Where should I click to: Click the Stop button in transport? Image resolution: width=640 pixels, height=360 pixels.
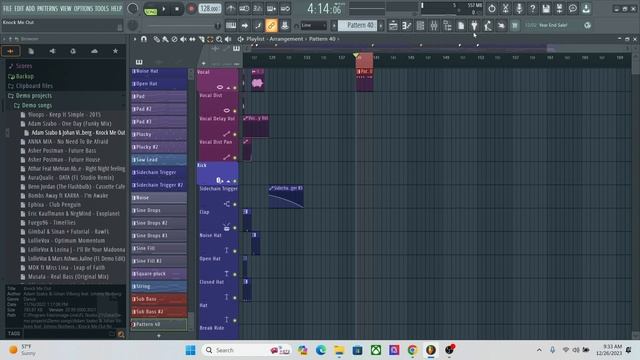coord(177,9)
